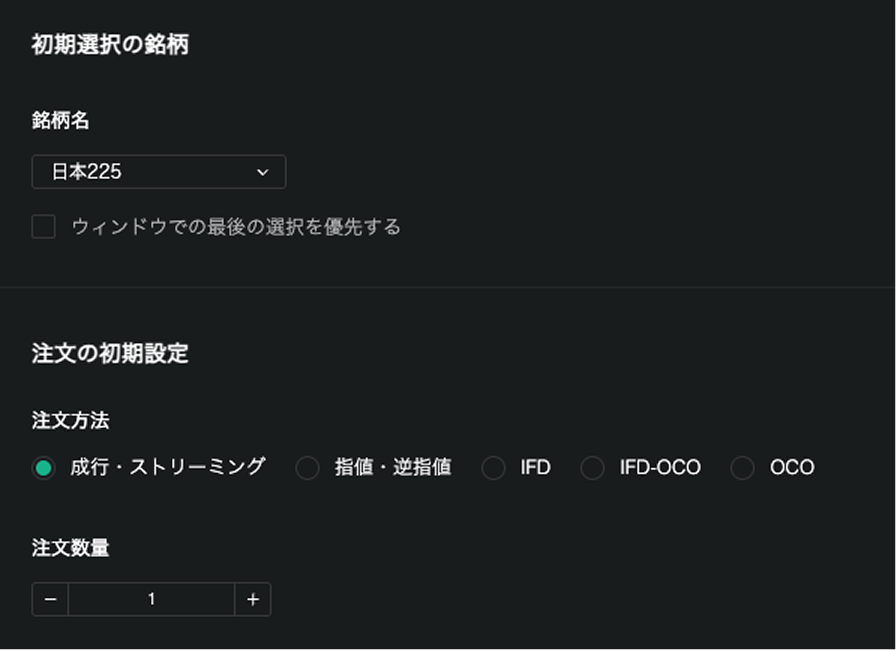This screenshot has width=896, height=650.
Task: Click the chevron arrow in 銘柄名 dropdown
Action: [263, 172]
